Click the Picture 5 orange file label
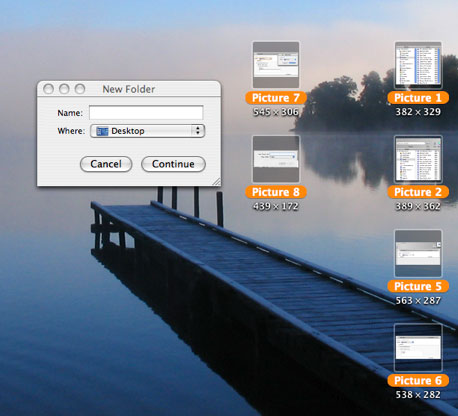 pyautogui.click(x=418, y=286)
